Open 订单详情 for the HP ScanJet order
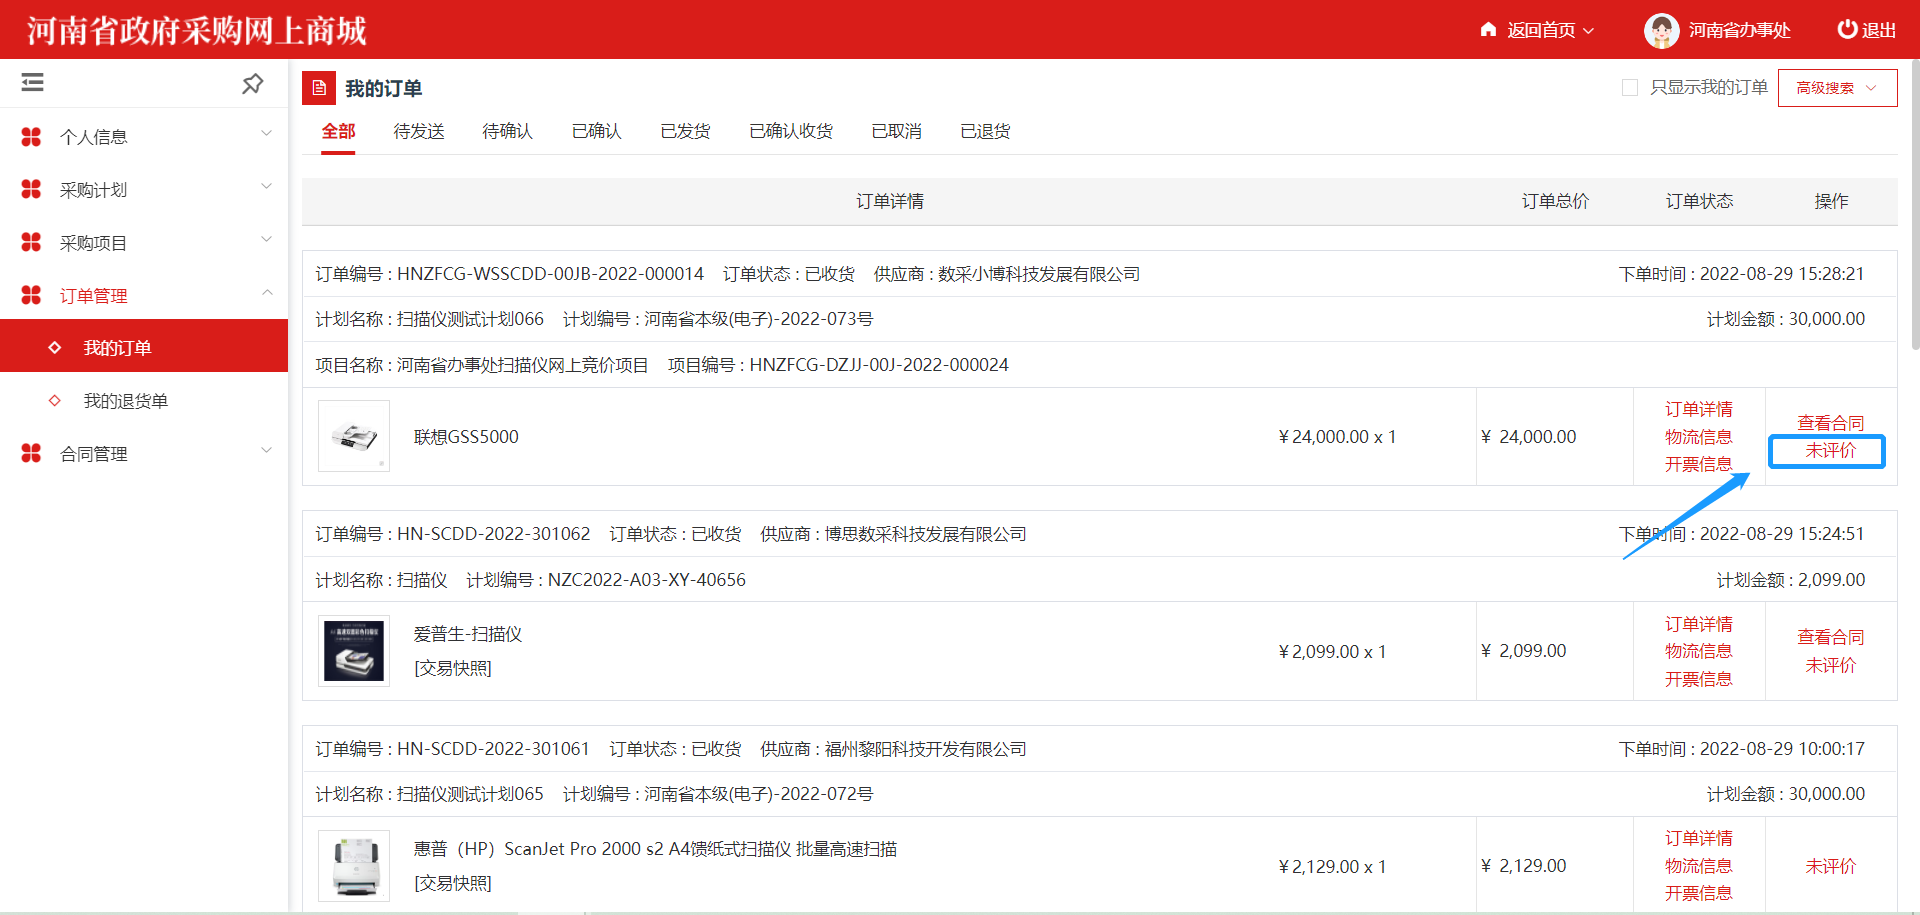Image resolution: width=1920 pixels, height=915 pixels. pos(1698,838)
